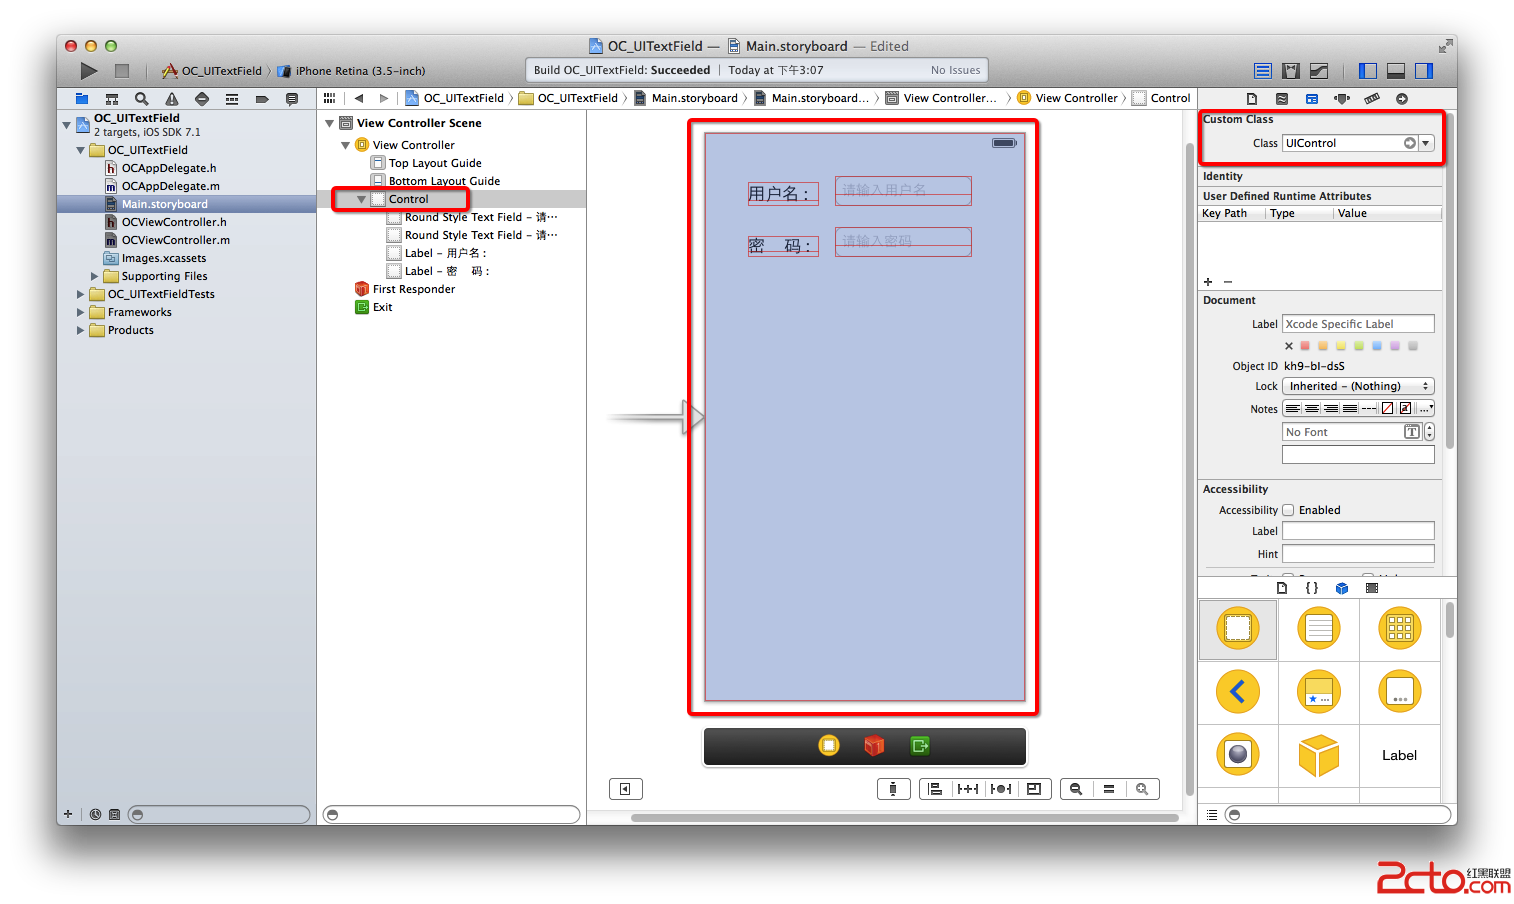This screenshot has width=1514, height=904.
Task: Open the Issue navigator warning icon
Action: click(x=172, y=99)
